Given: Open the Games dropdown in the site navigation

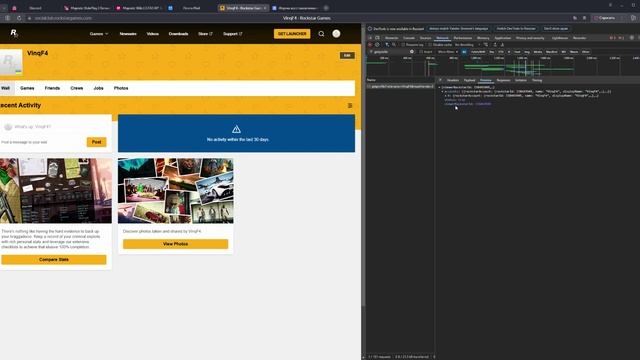Looking at the screenshot, I should coord(99,34).
